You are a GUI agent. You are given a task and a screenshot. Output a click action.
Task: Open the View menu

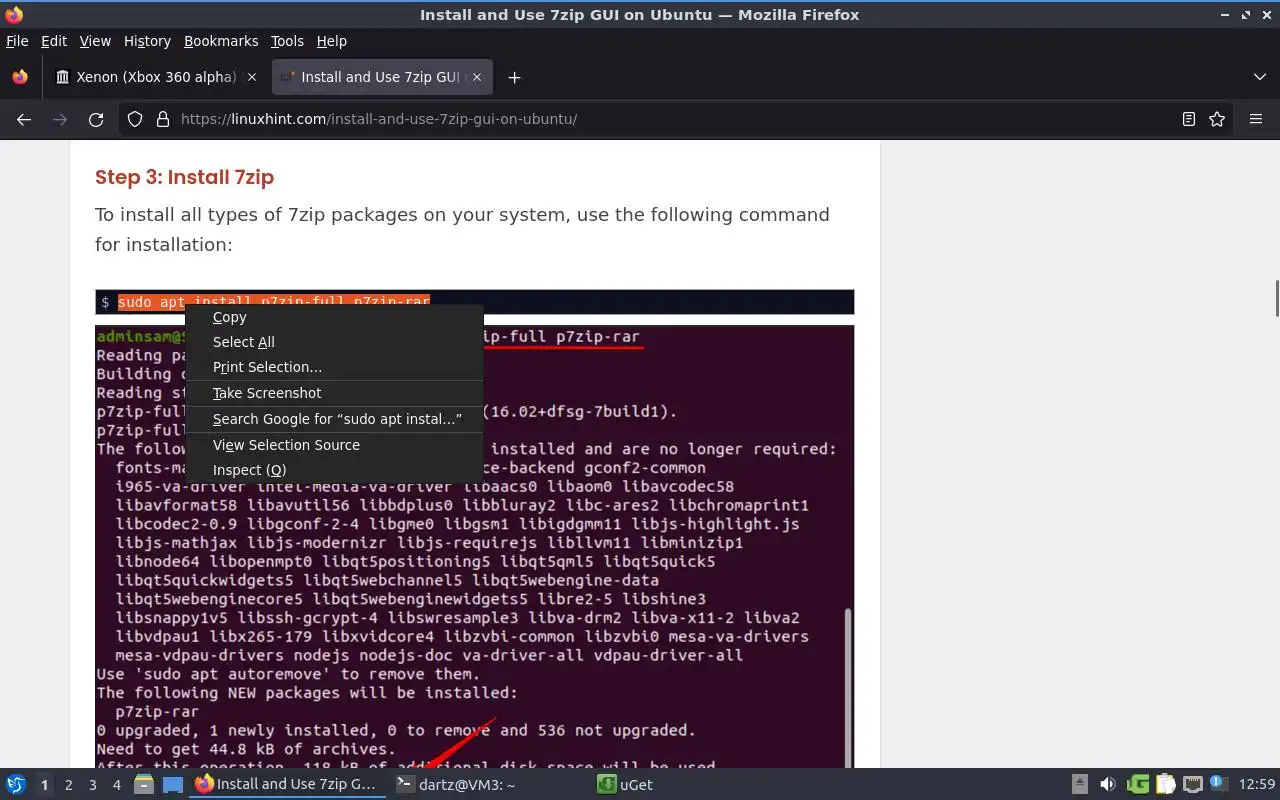point(95,41)
